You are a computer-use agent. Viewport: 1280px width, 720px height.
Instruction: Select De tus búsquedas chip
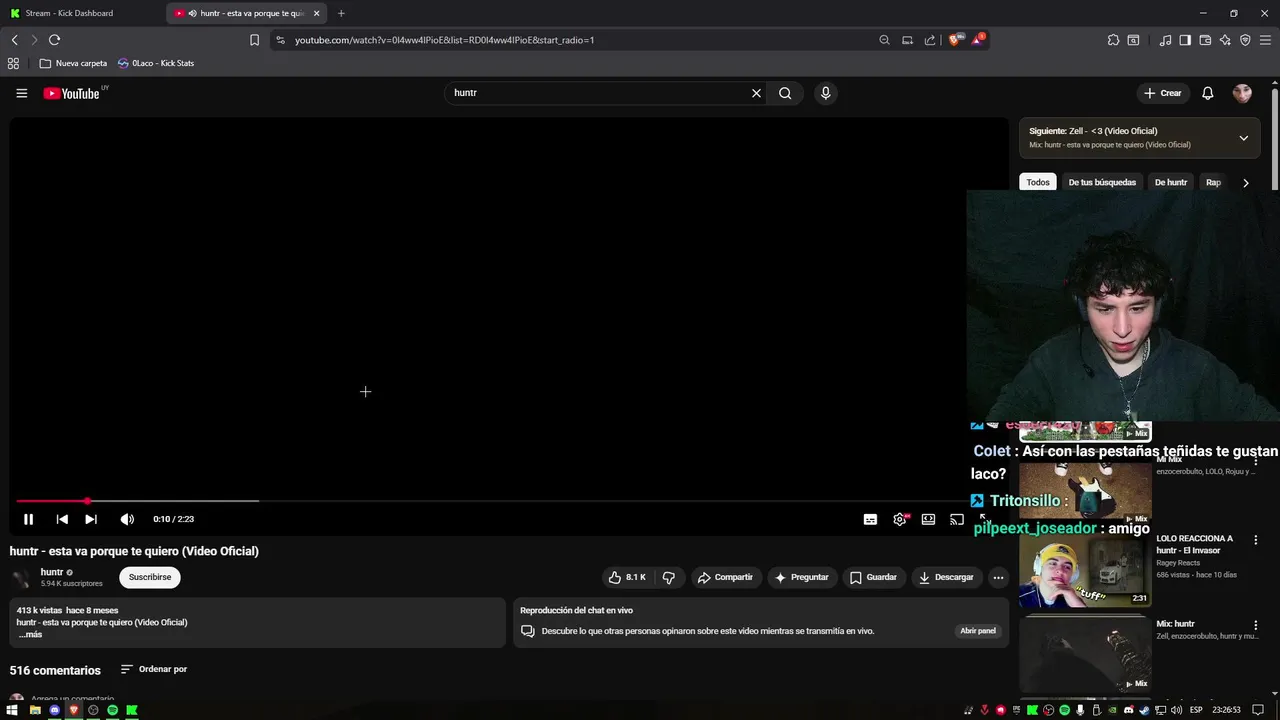click(x=1102, y=182)
